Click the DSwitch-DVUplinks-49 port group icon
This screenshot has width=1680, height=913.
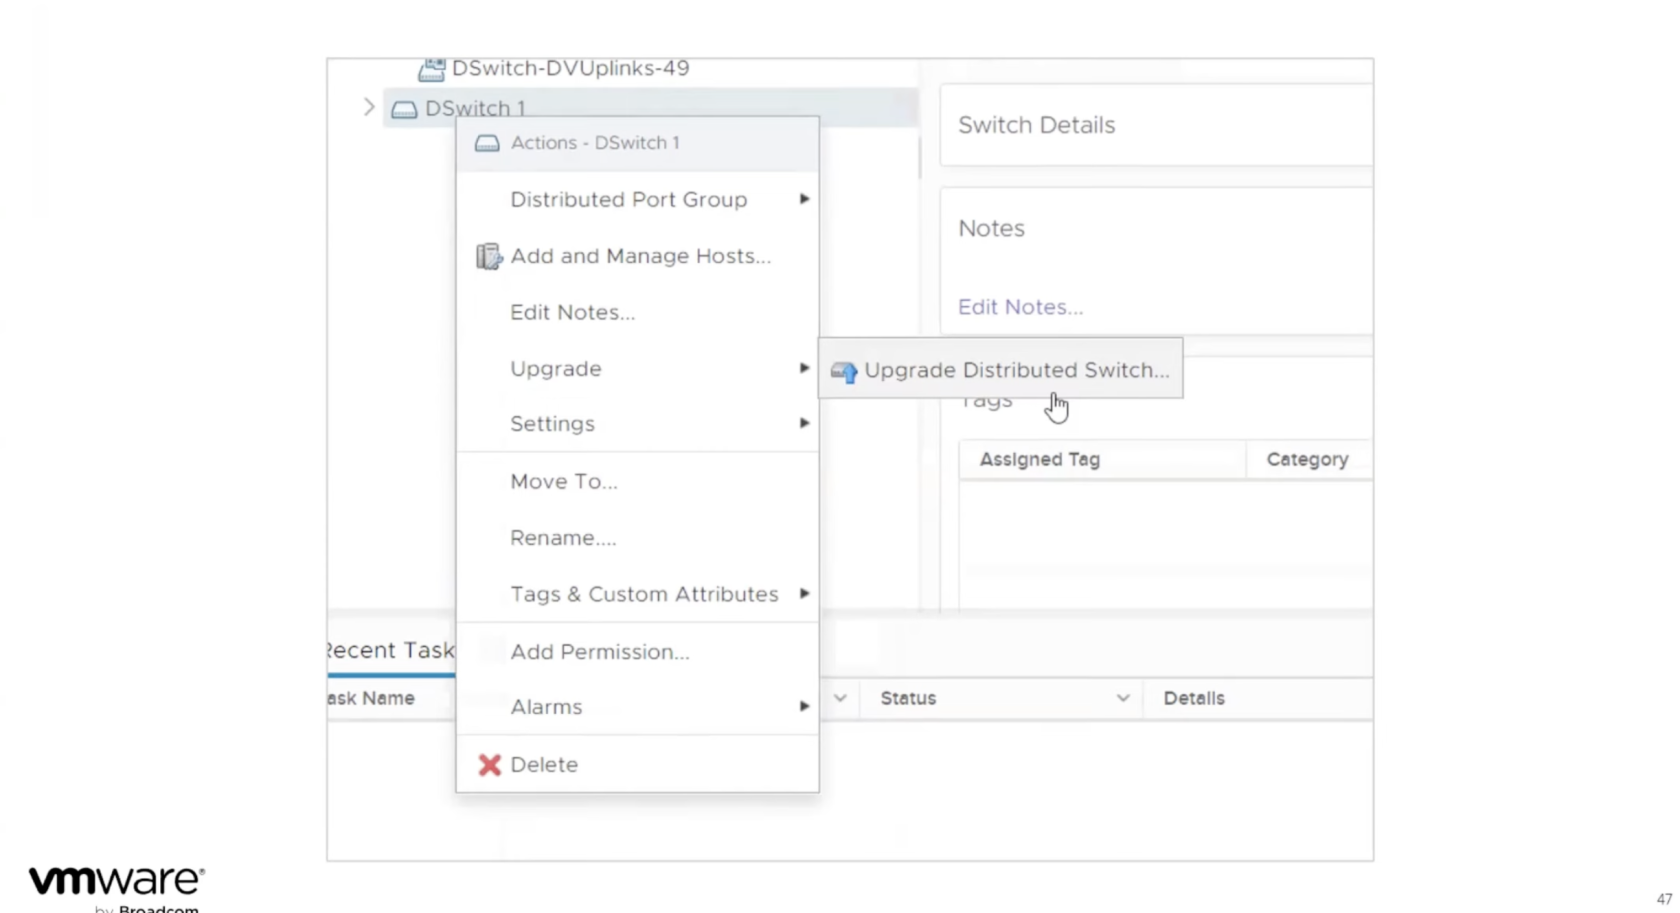(432, 69)
